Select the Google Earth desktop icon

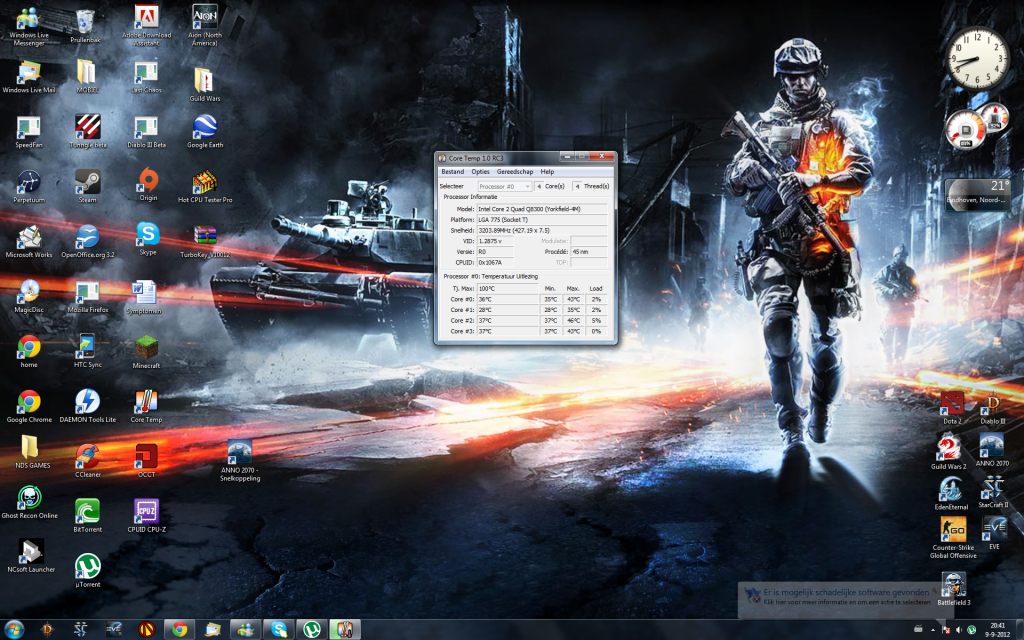point(205,132)
